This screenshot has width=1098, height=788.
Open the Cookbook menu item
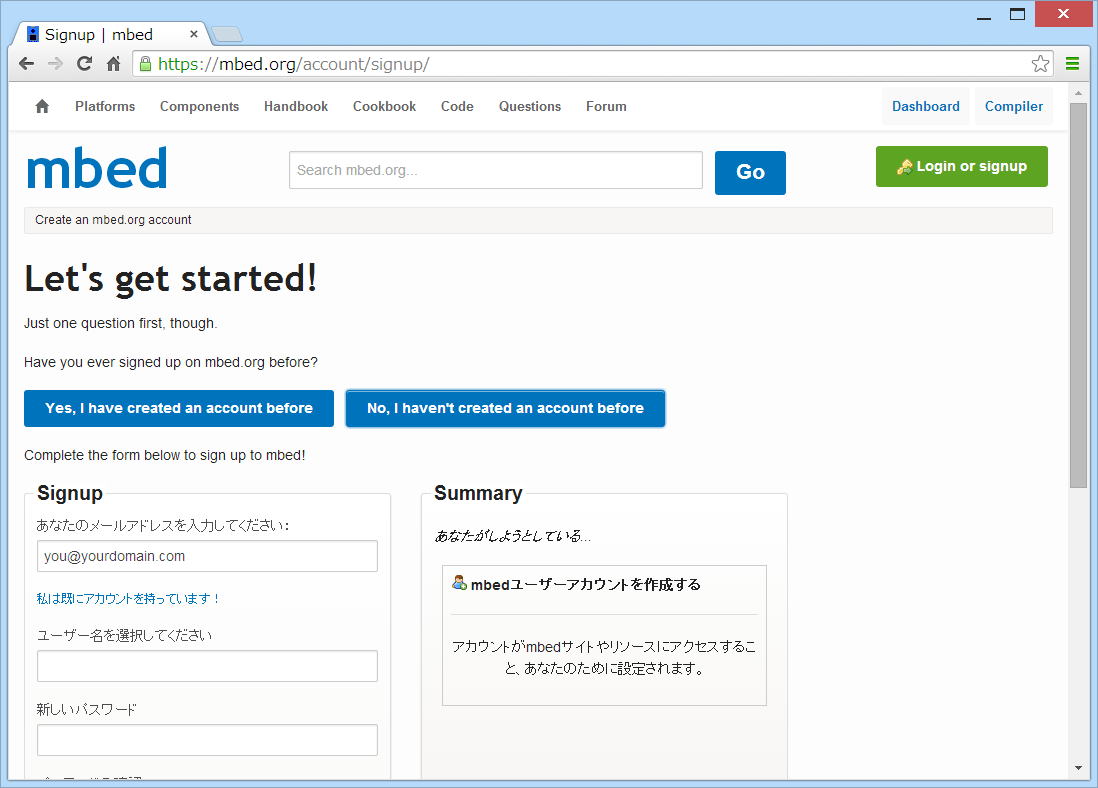pos(384,106)
